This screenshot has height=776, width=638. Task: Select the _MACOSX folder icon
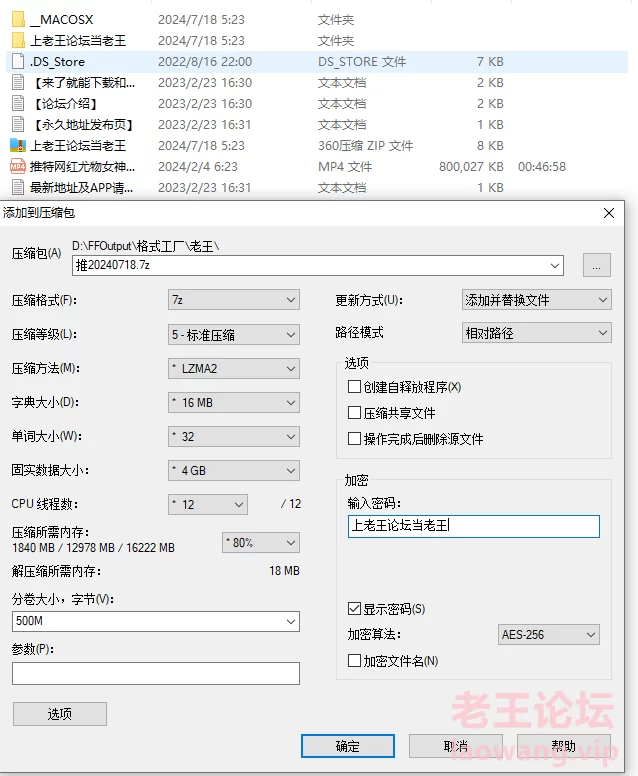tap(18, 19)
